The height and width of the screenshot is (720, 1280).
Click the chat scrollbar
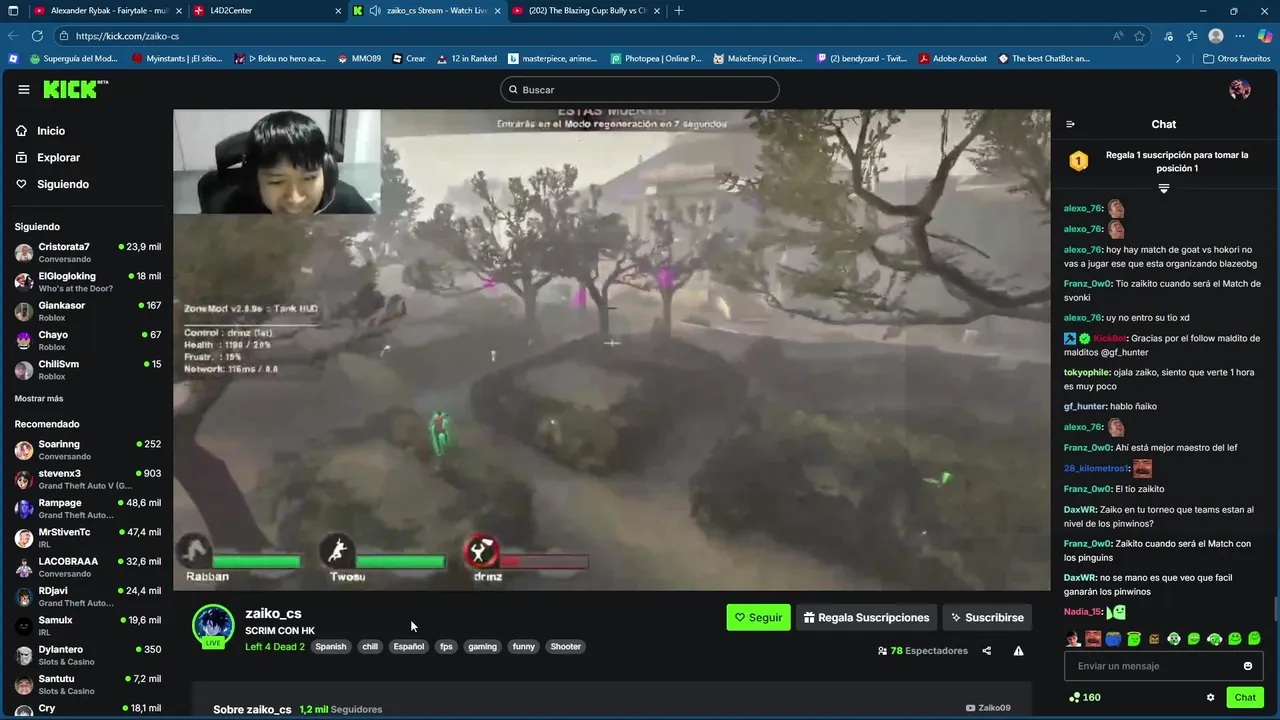pos(1275,607)
